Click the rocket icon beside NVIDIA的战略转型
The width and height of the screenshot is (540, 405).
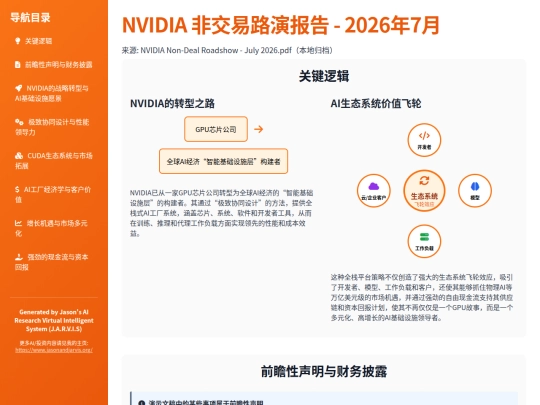[19, 88]
